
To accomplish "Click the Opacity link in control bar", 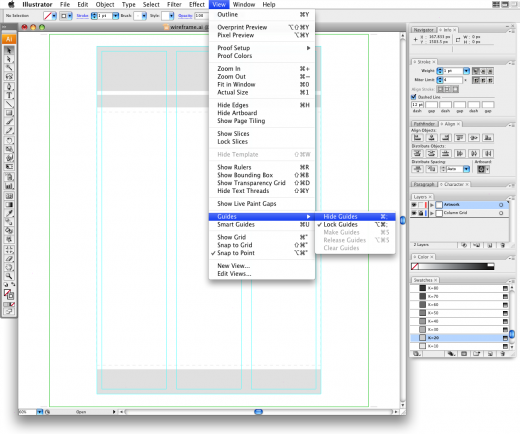I will tap(185, 16).
